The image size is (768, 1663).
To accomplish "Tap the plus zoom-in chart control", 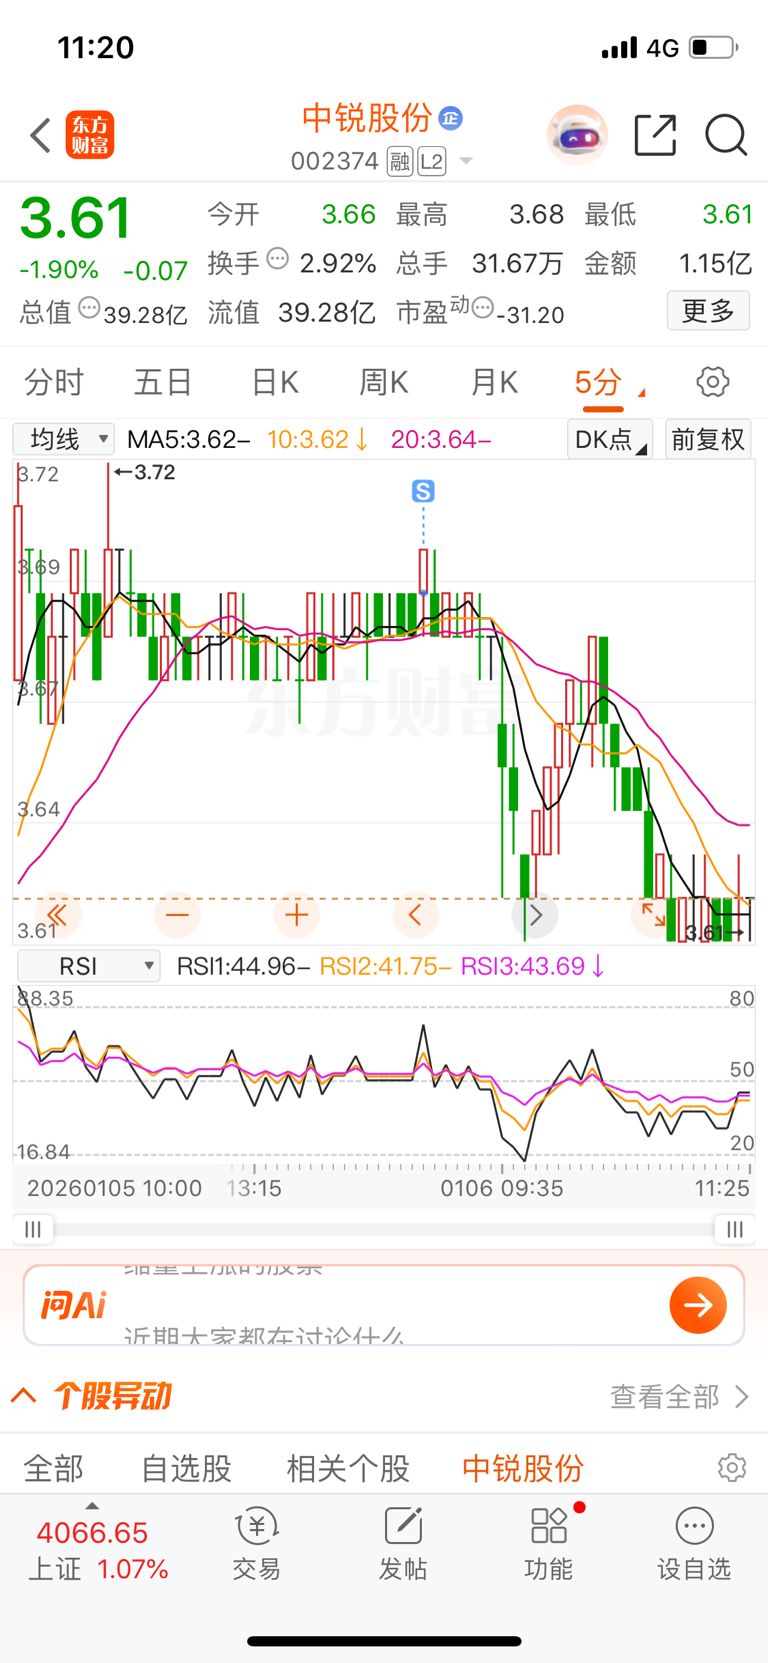I will coord(296,914).
